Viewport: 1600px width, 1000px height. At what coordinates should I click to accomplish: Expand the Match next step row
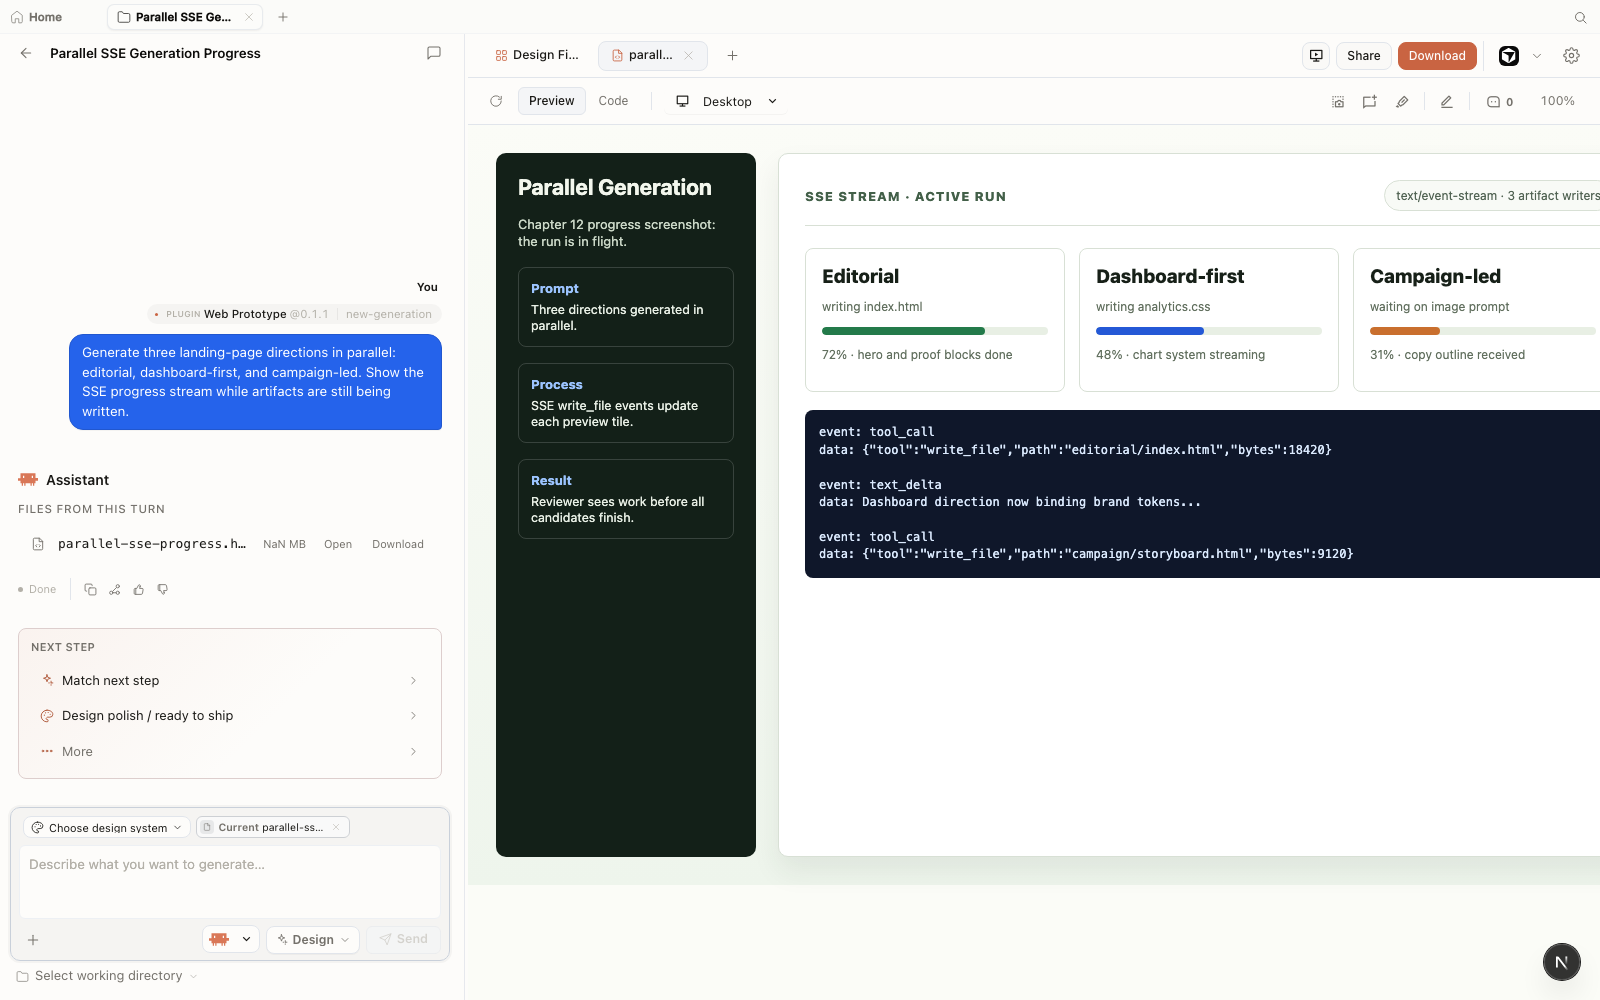coord(230,680)
